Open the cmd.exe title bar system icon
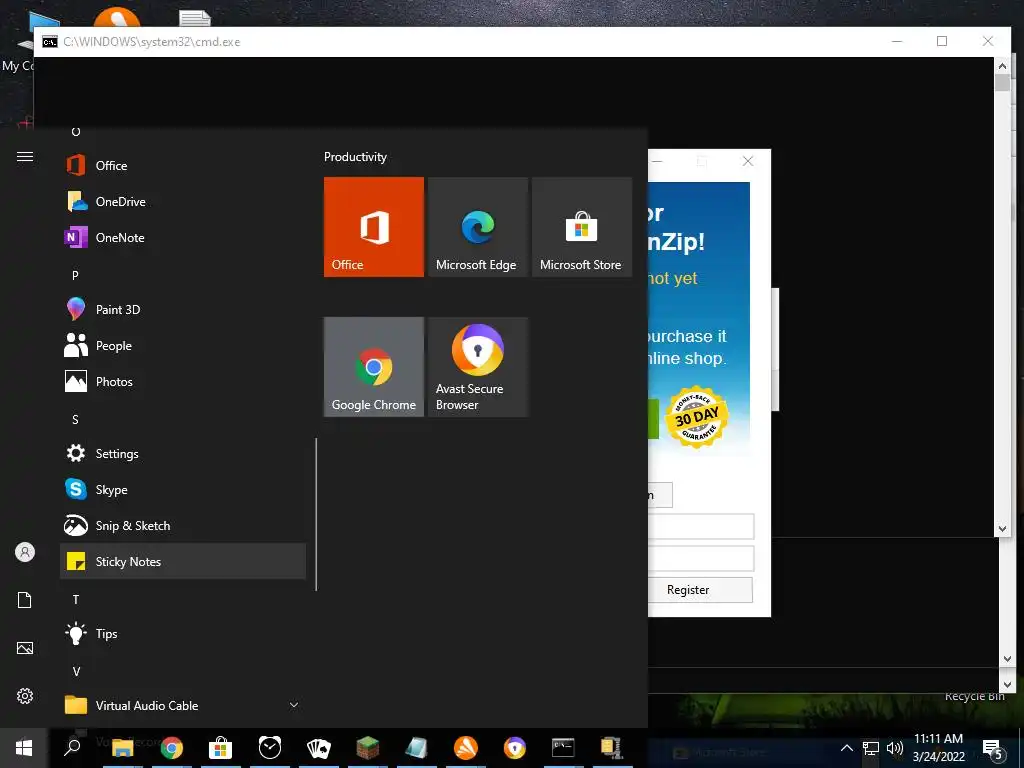1024x768 pixels. pos(50,42)
